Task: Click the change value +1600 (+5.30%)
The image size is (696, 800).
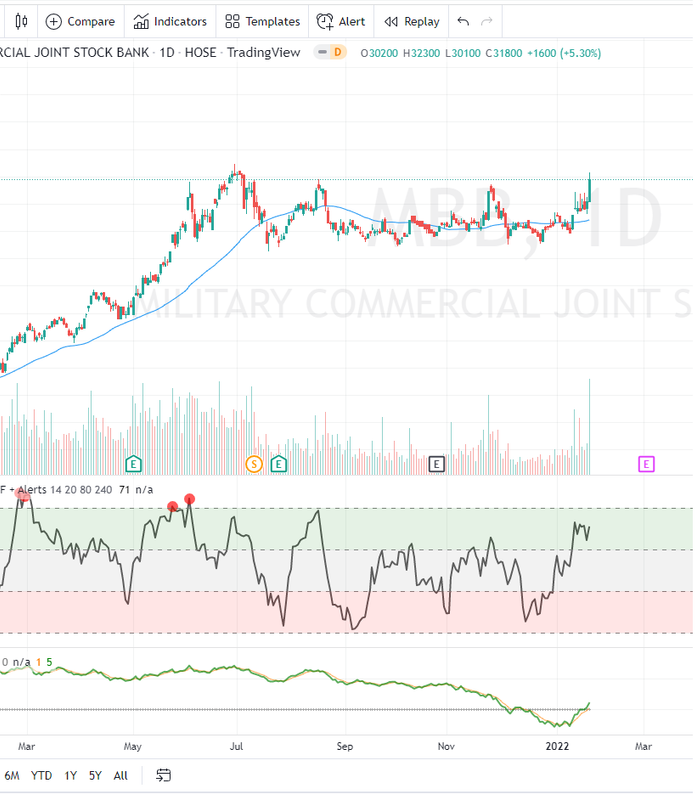Action: pos(564,53)
